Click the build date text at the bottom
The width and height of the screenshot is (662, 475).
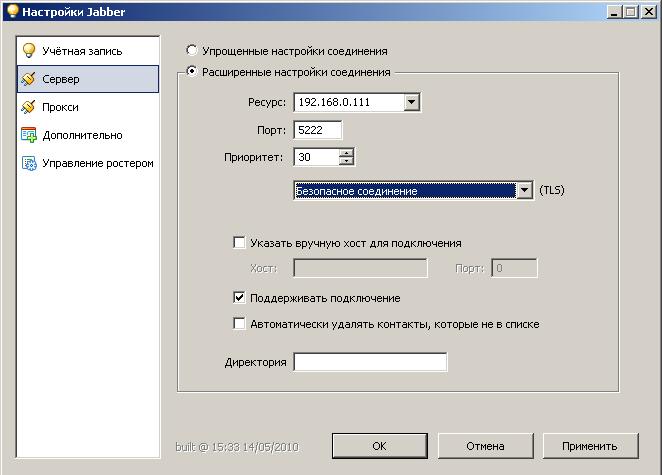point(237,447)
